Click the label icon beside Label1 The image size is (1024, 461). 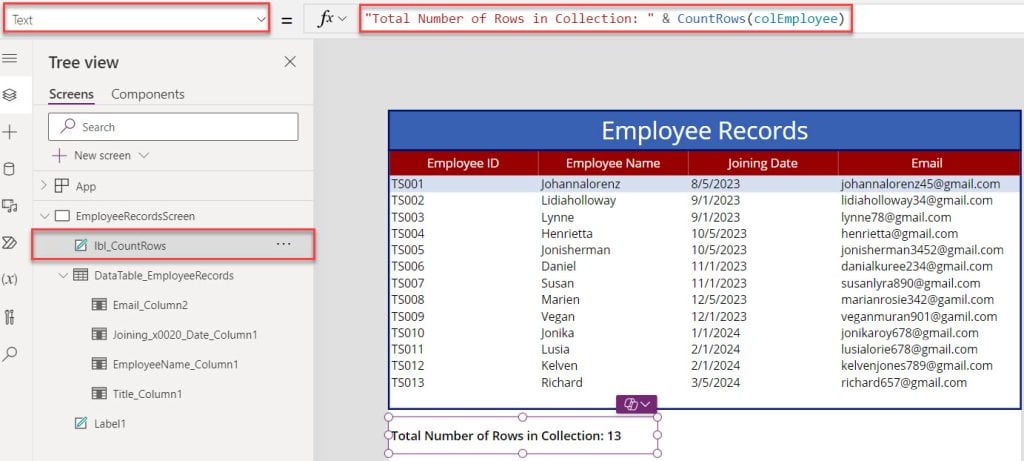tap(81, 423)
